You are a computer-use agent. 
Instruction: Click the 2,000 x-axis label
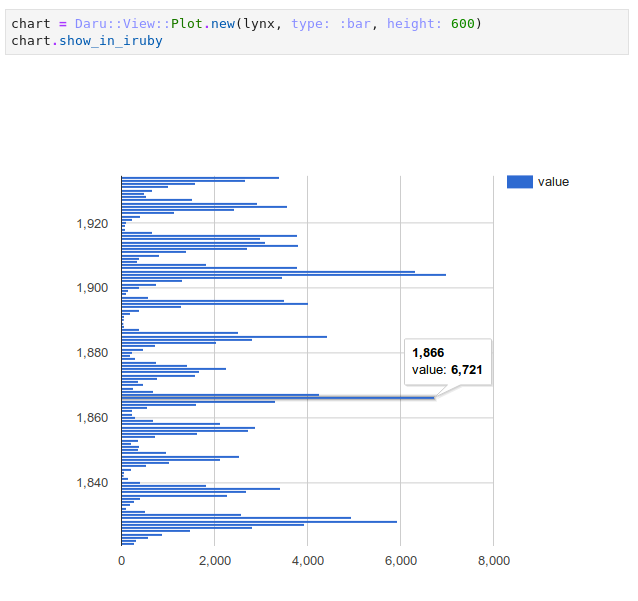click(214, 561)
